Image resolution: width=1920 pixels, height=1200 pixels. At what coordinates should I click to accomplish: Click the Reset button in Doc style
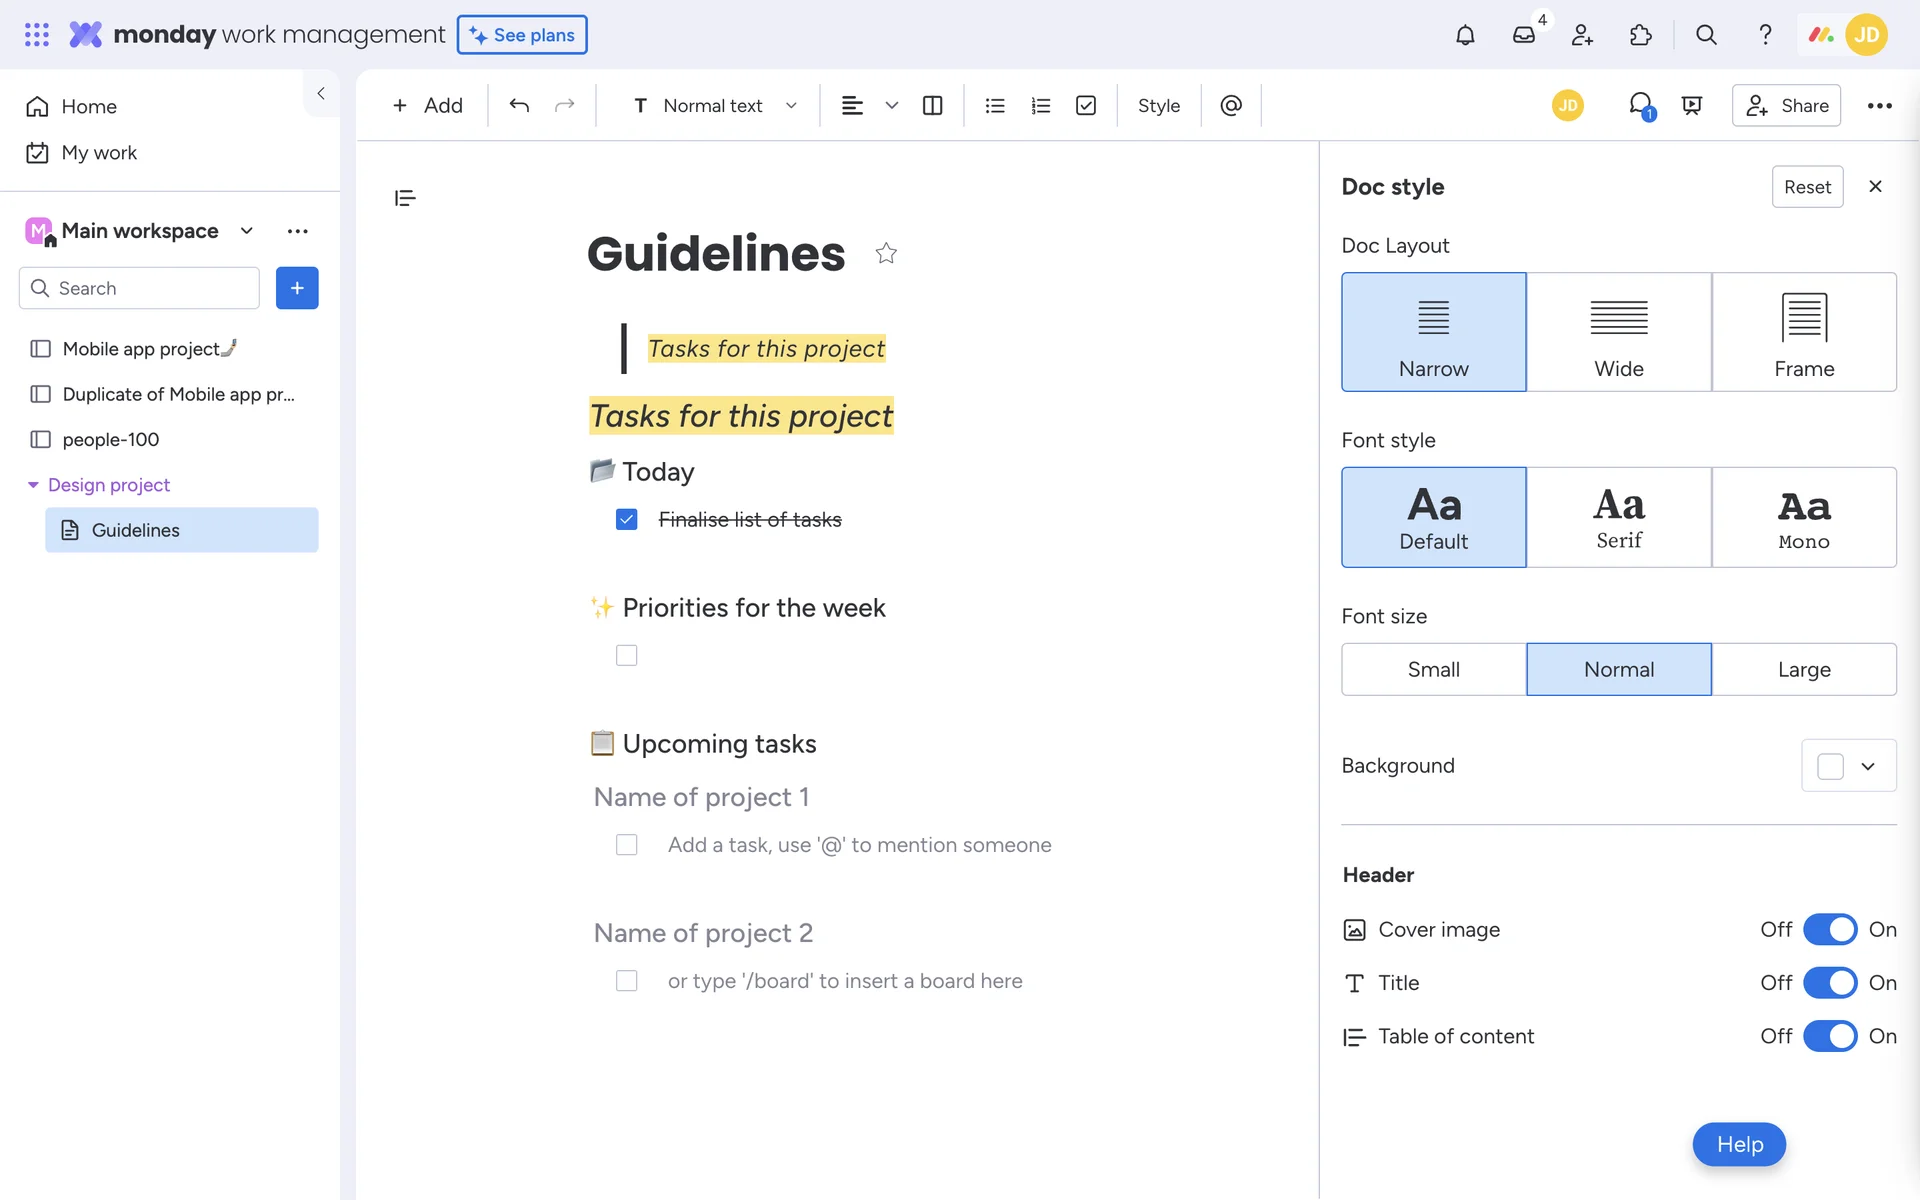point(1807,187)
